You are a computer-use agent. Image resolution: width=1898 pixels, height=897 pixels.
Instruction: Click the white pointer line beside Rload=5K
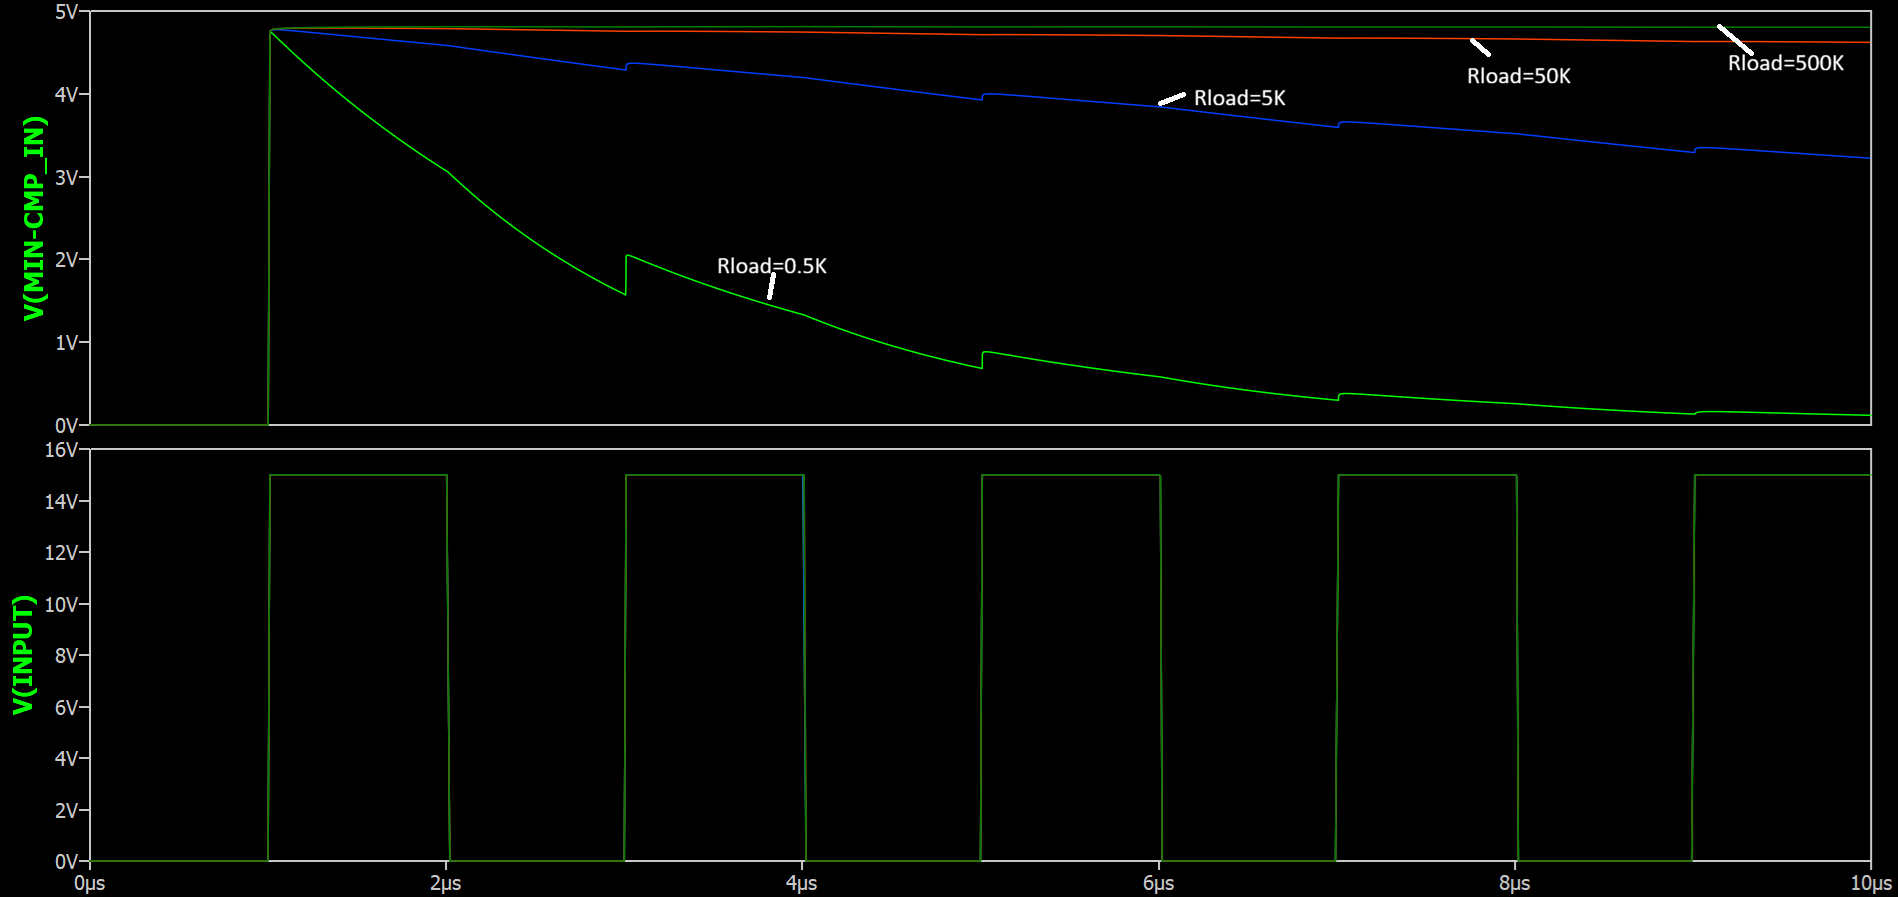tap(1171, 99)
